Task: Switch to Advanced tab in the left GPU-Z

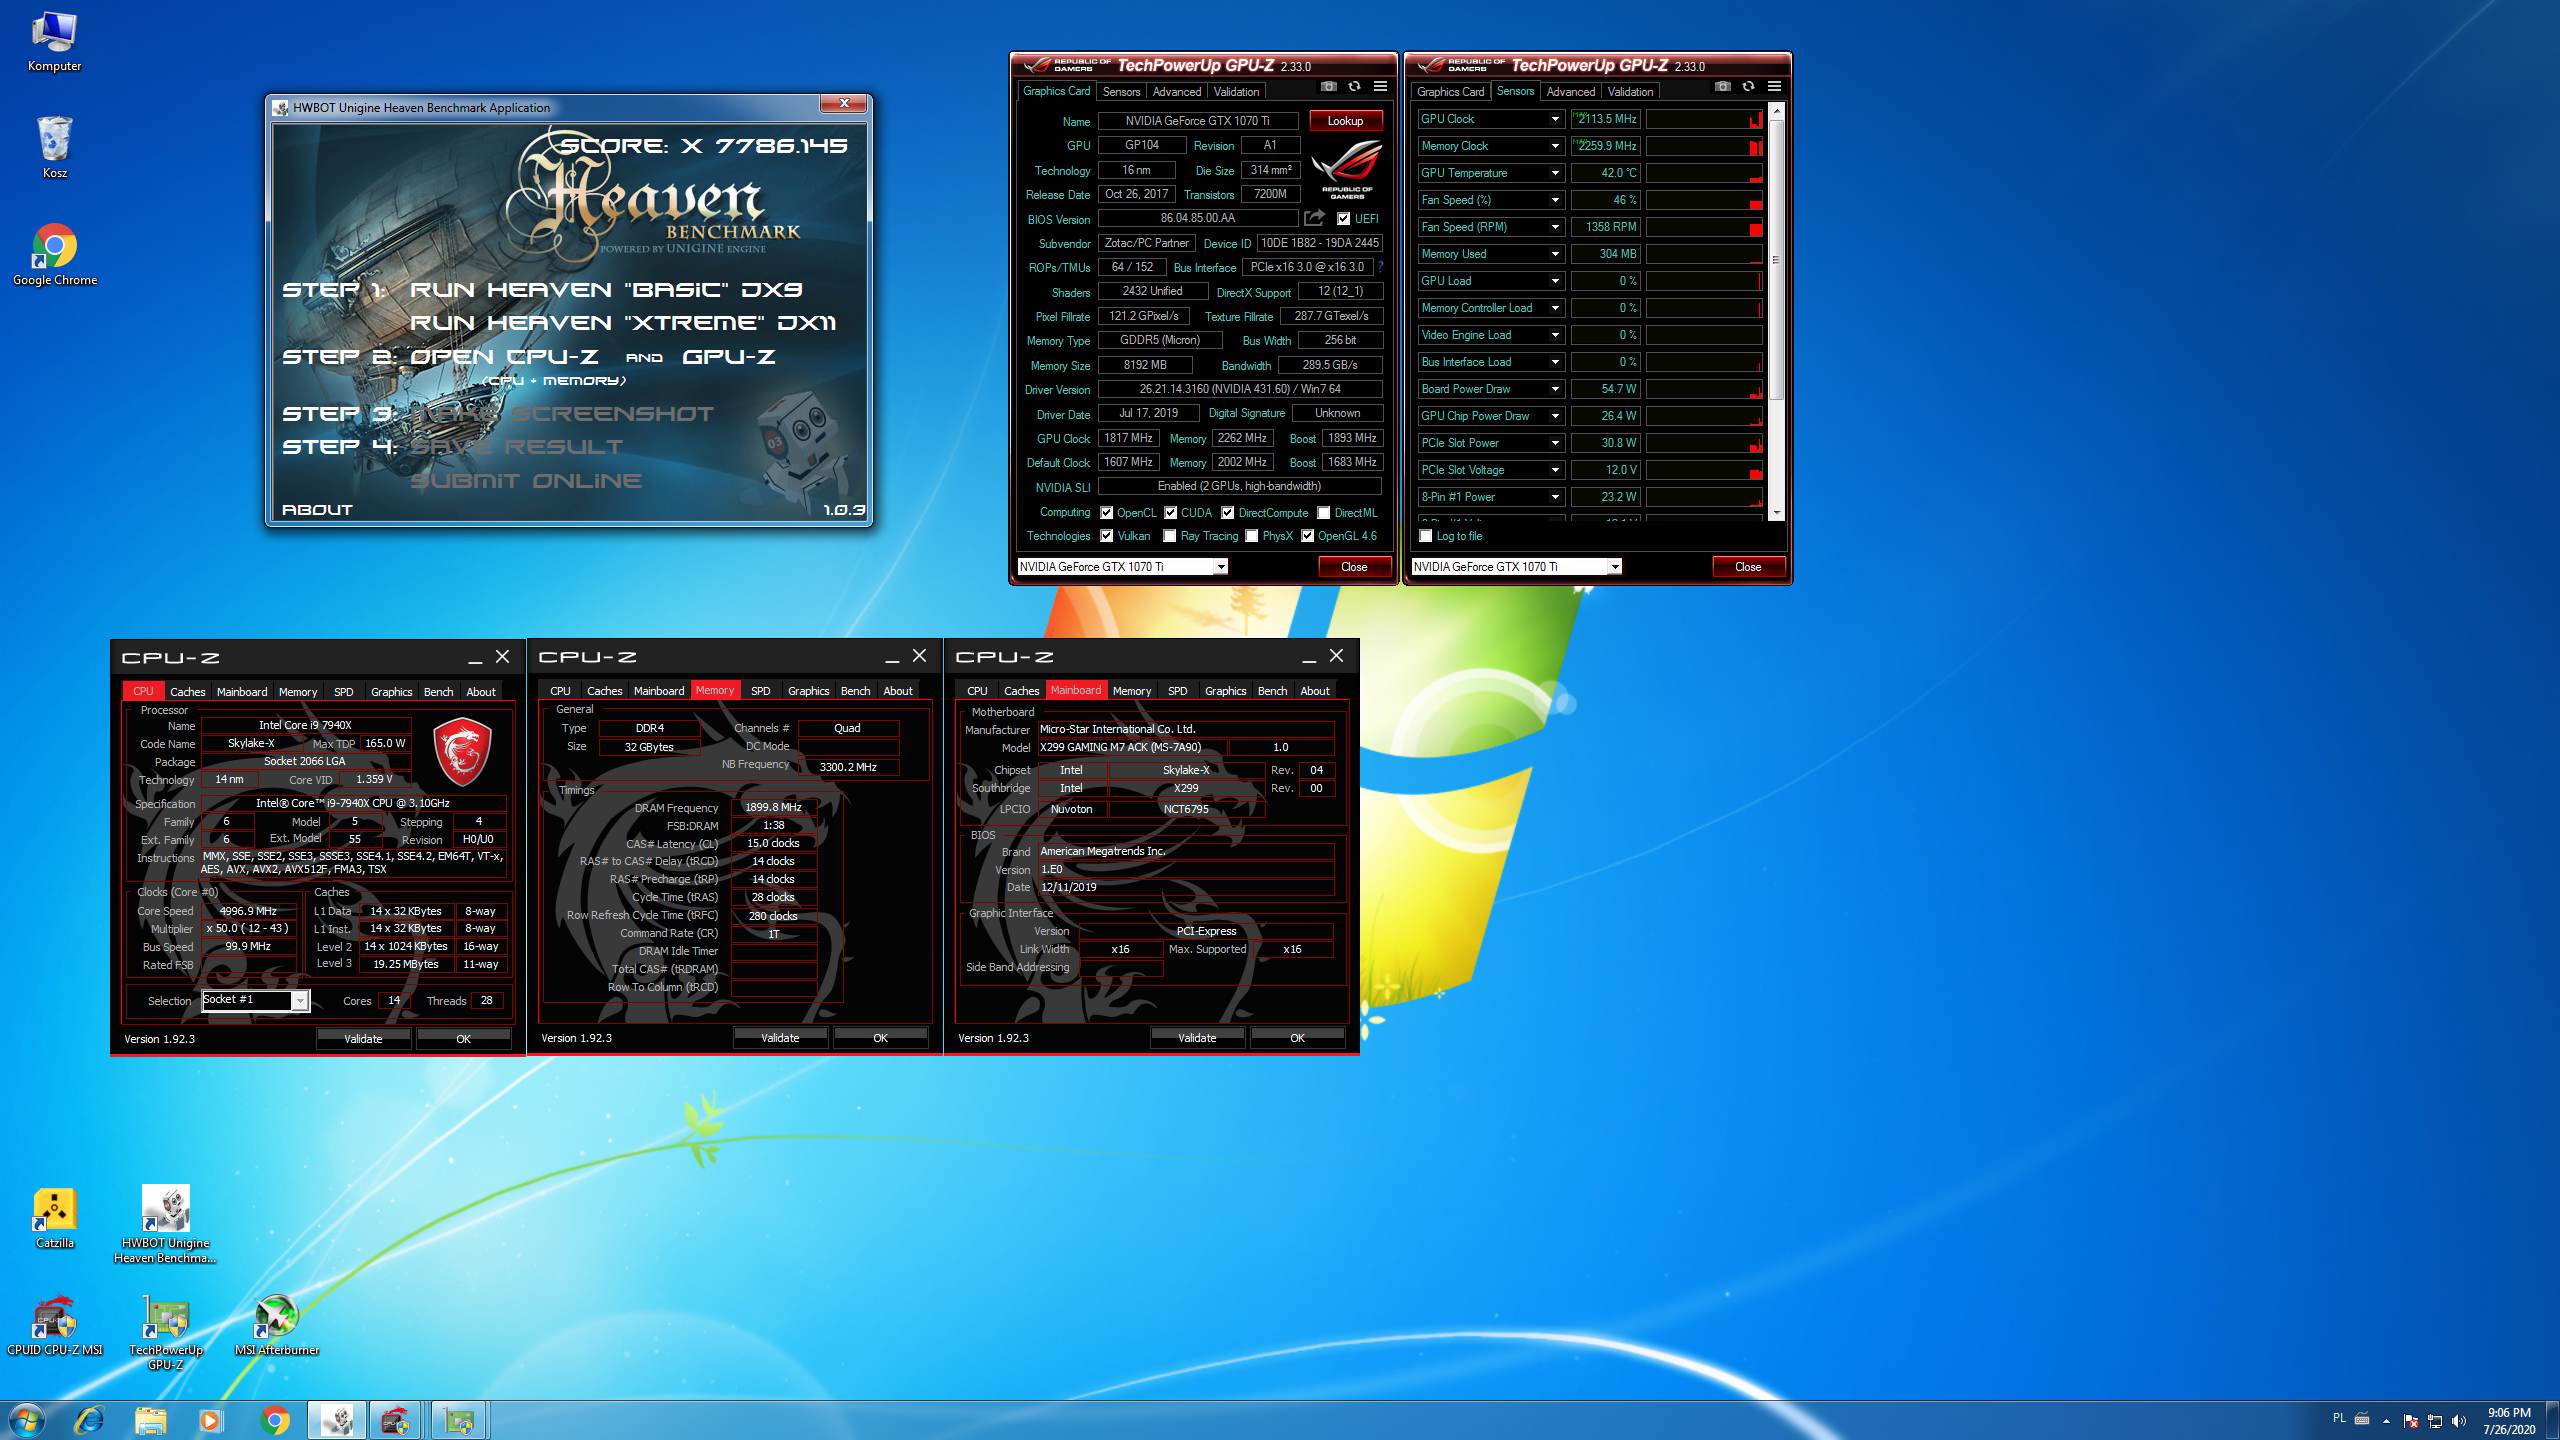Action: click(x=1176, y=91)
